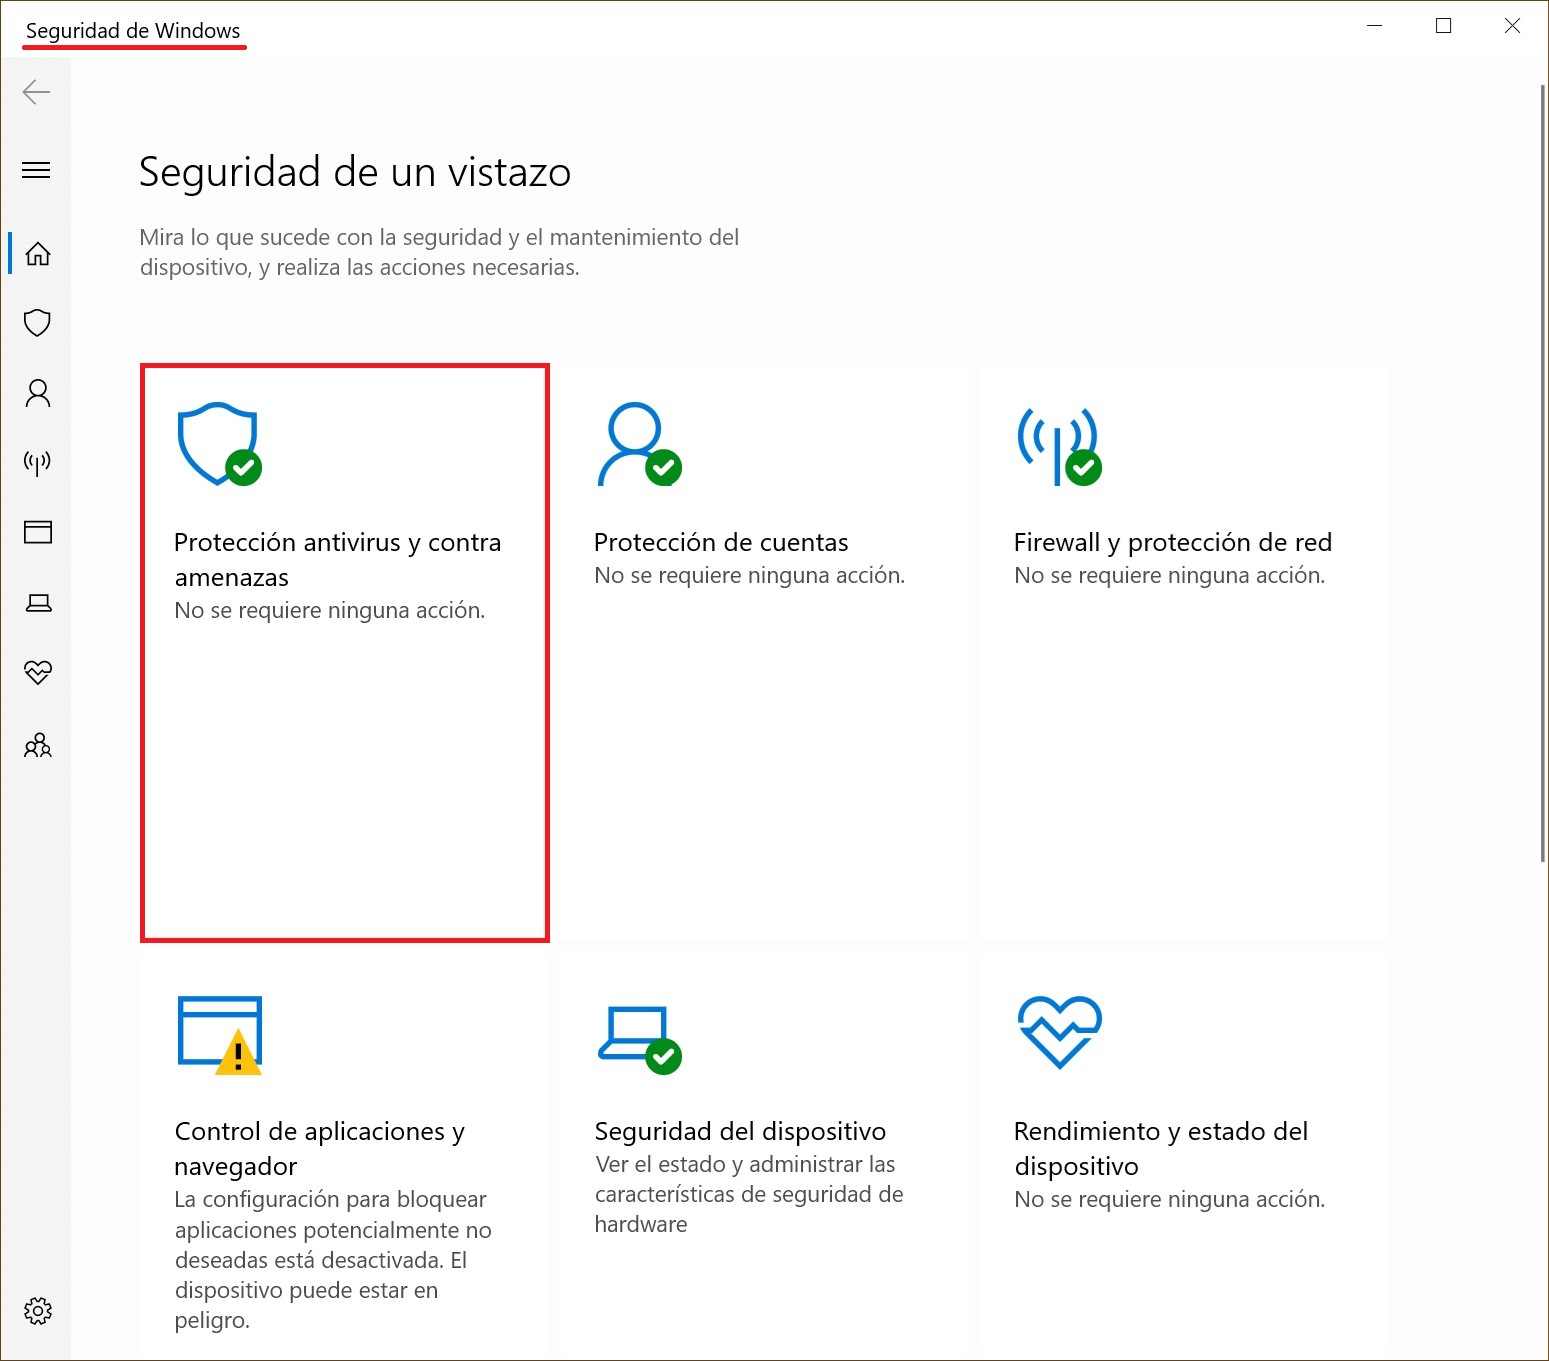Viewport: 1549px width, 1361px height.
Task: Open settings gear at sidebar bottom
Action: [x=38, y=1311]
